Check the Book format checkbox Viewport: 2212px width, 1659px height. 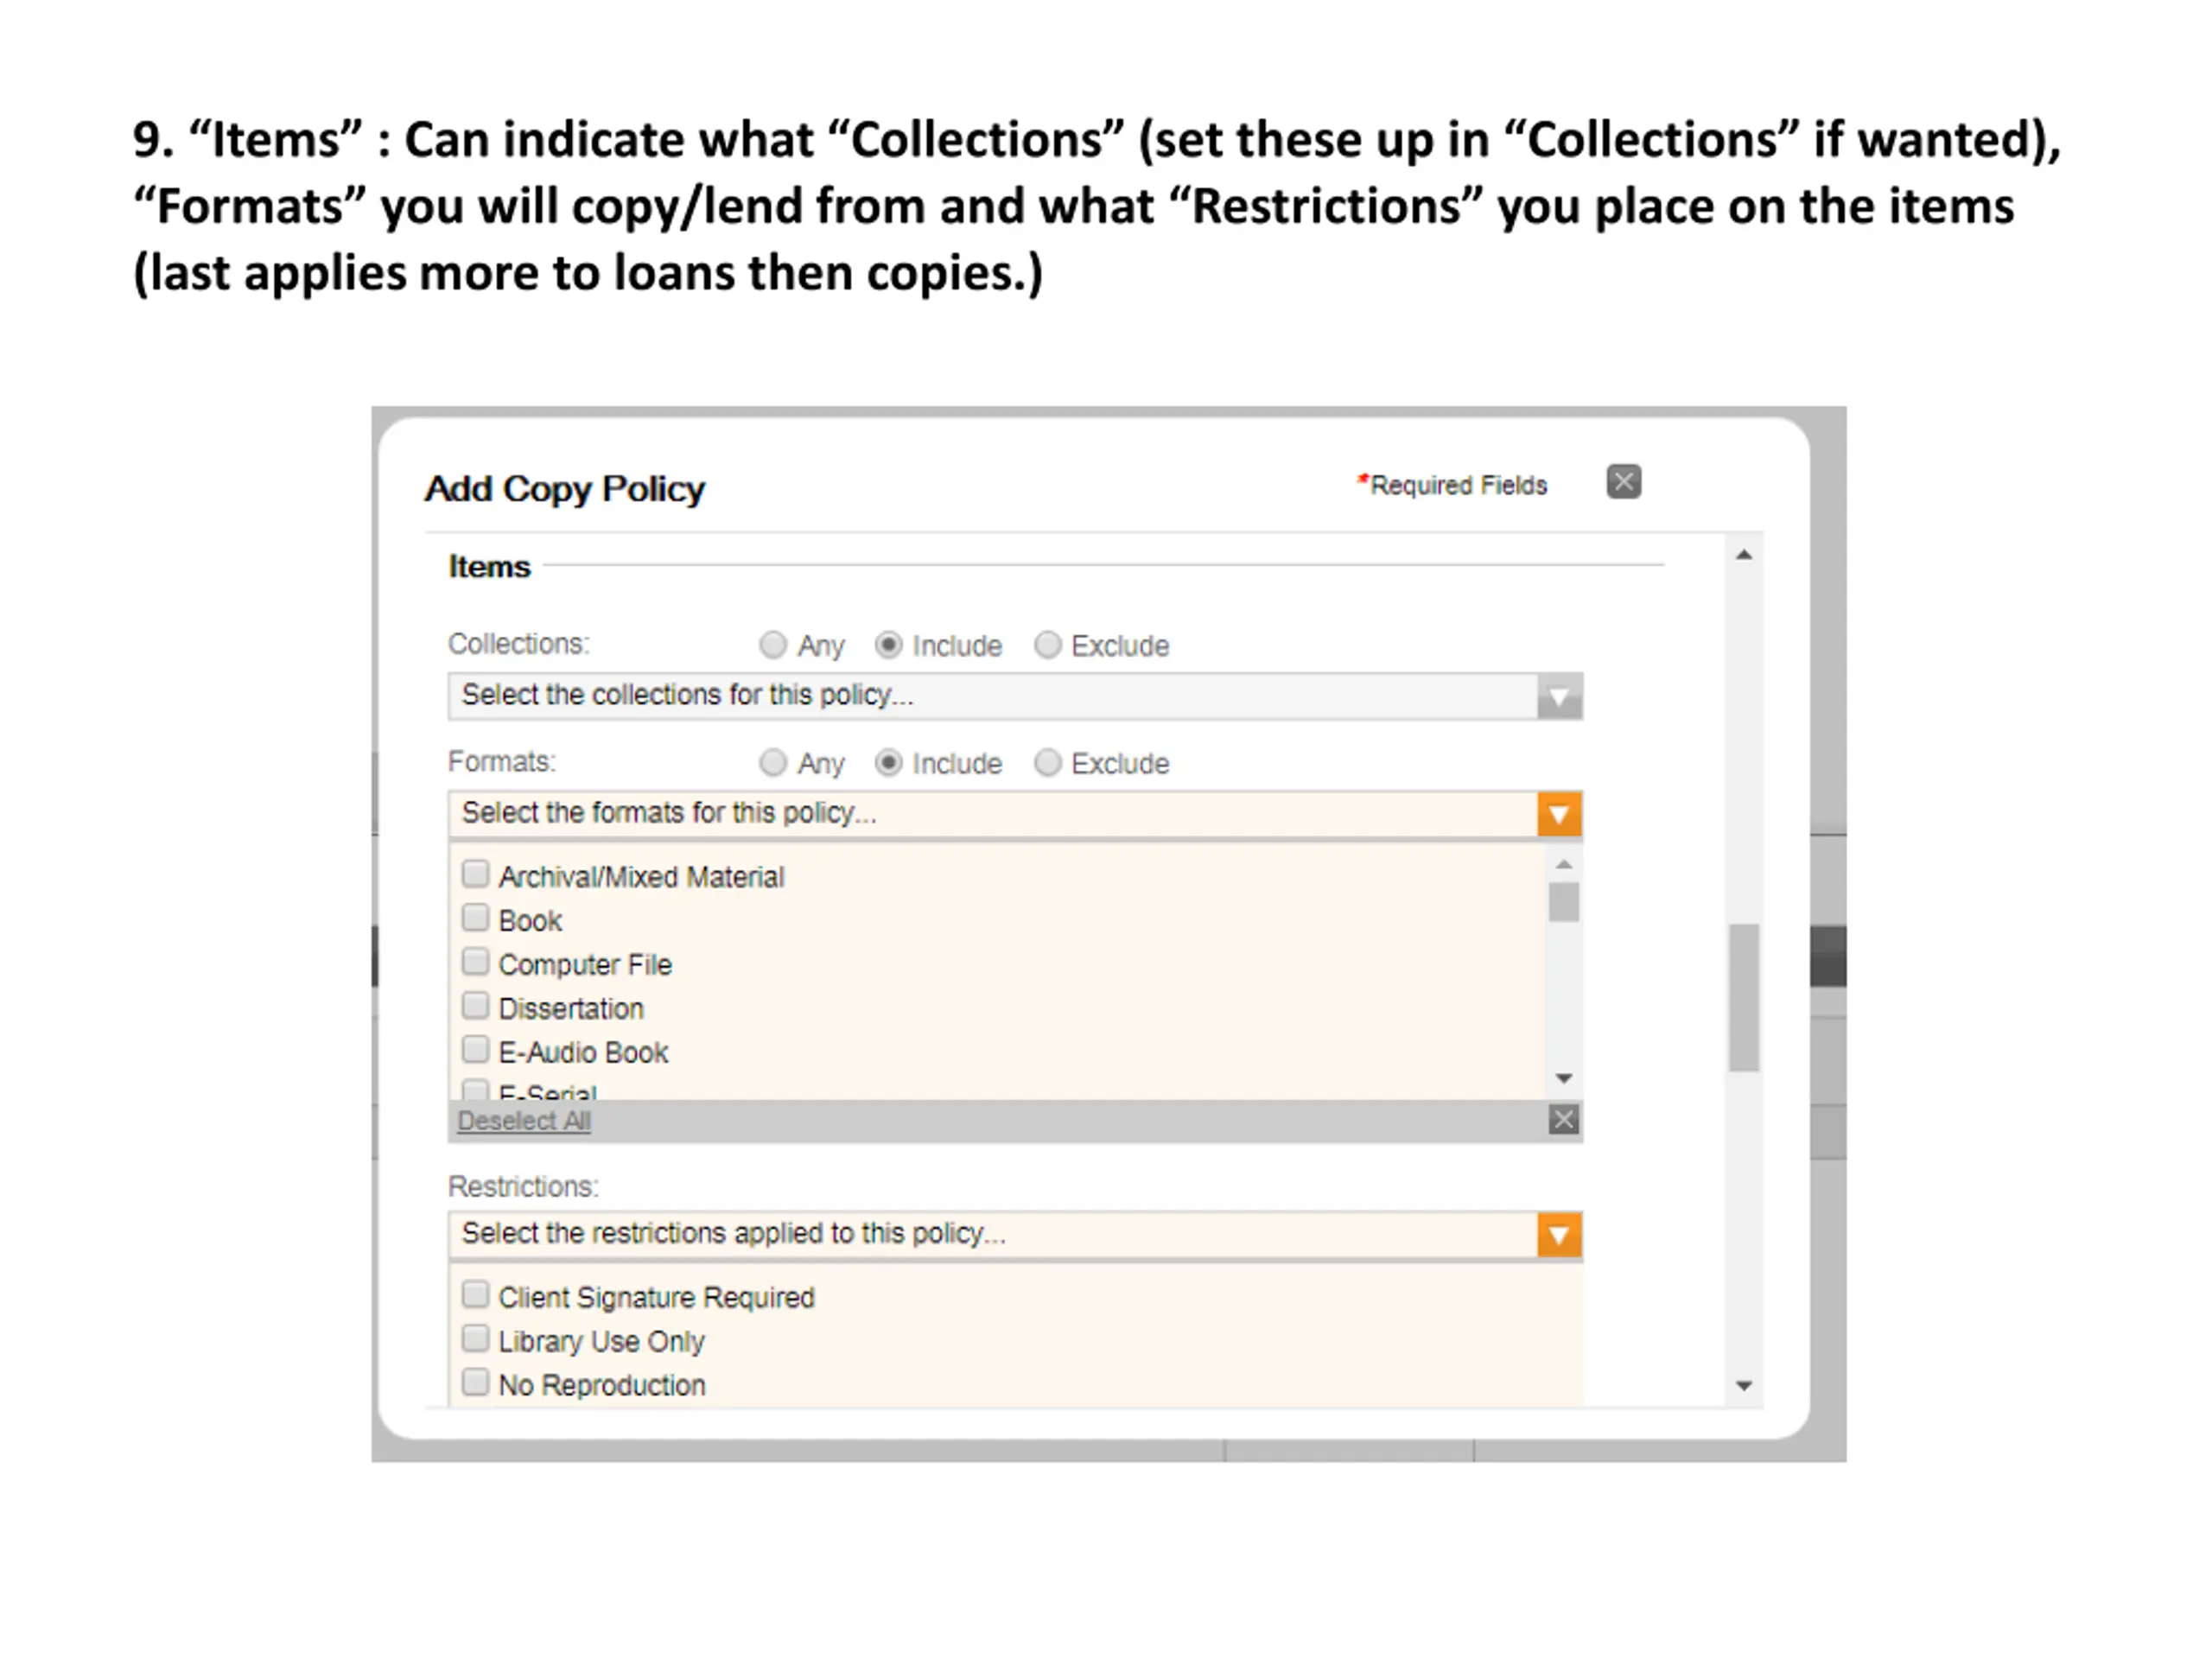coord(475,917)
